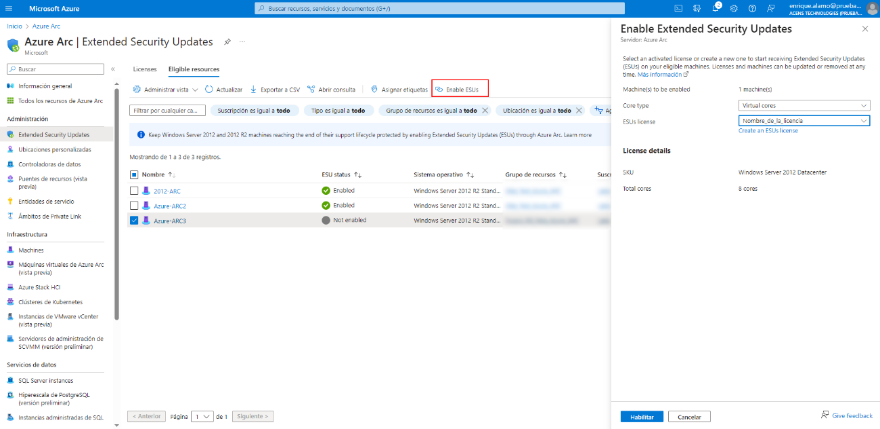Click the top Azure search box

(x=439, y=8)
